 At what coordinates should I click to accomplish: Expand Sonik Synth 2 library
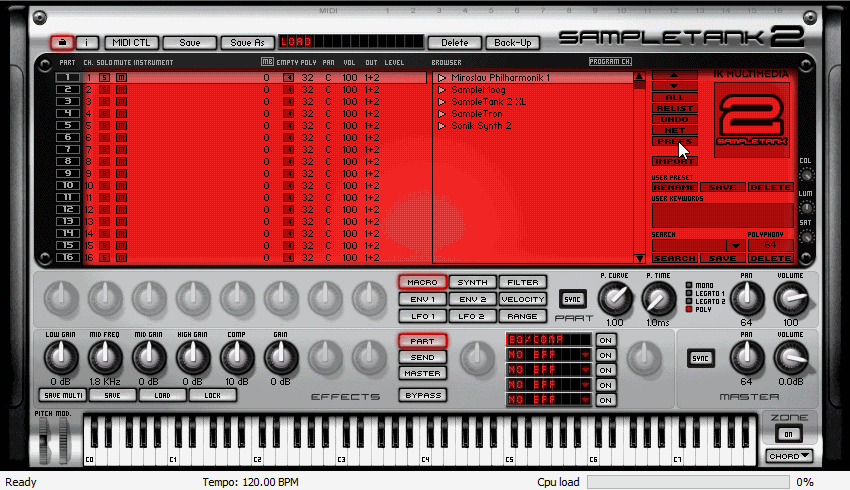pos(442,126)
